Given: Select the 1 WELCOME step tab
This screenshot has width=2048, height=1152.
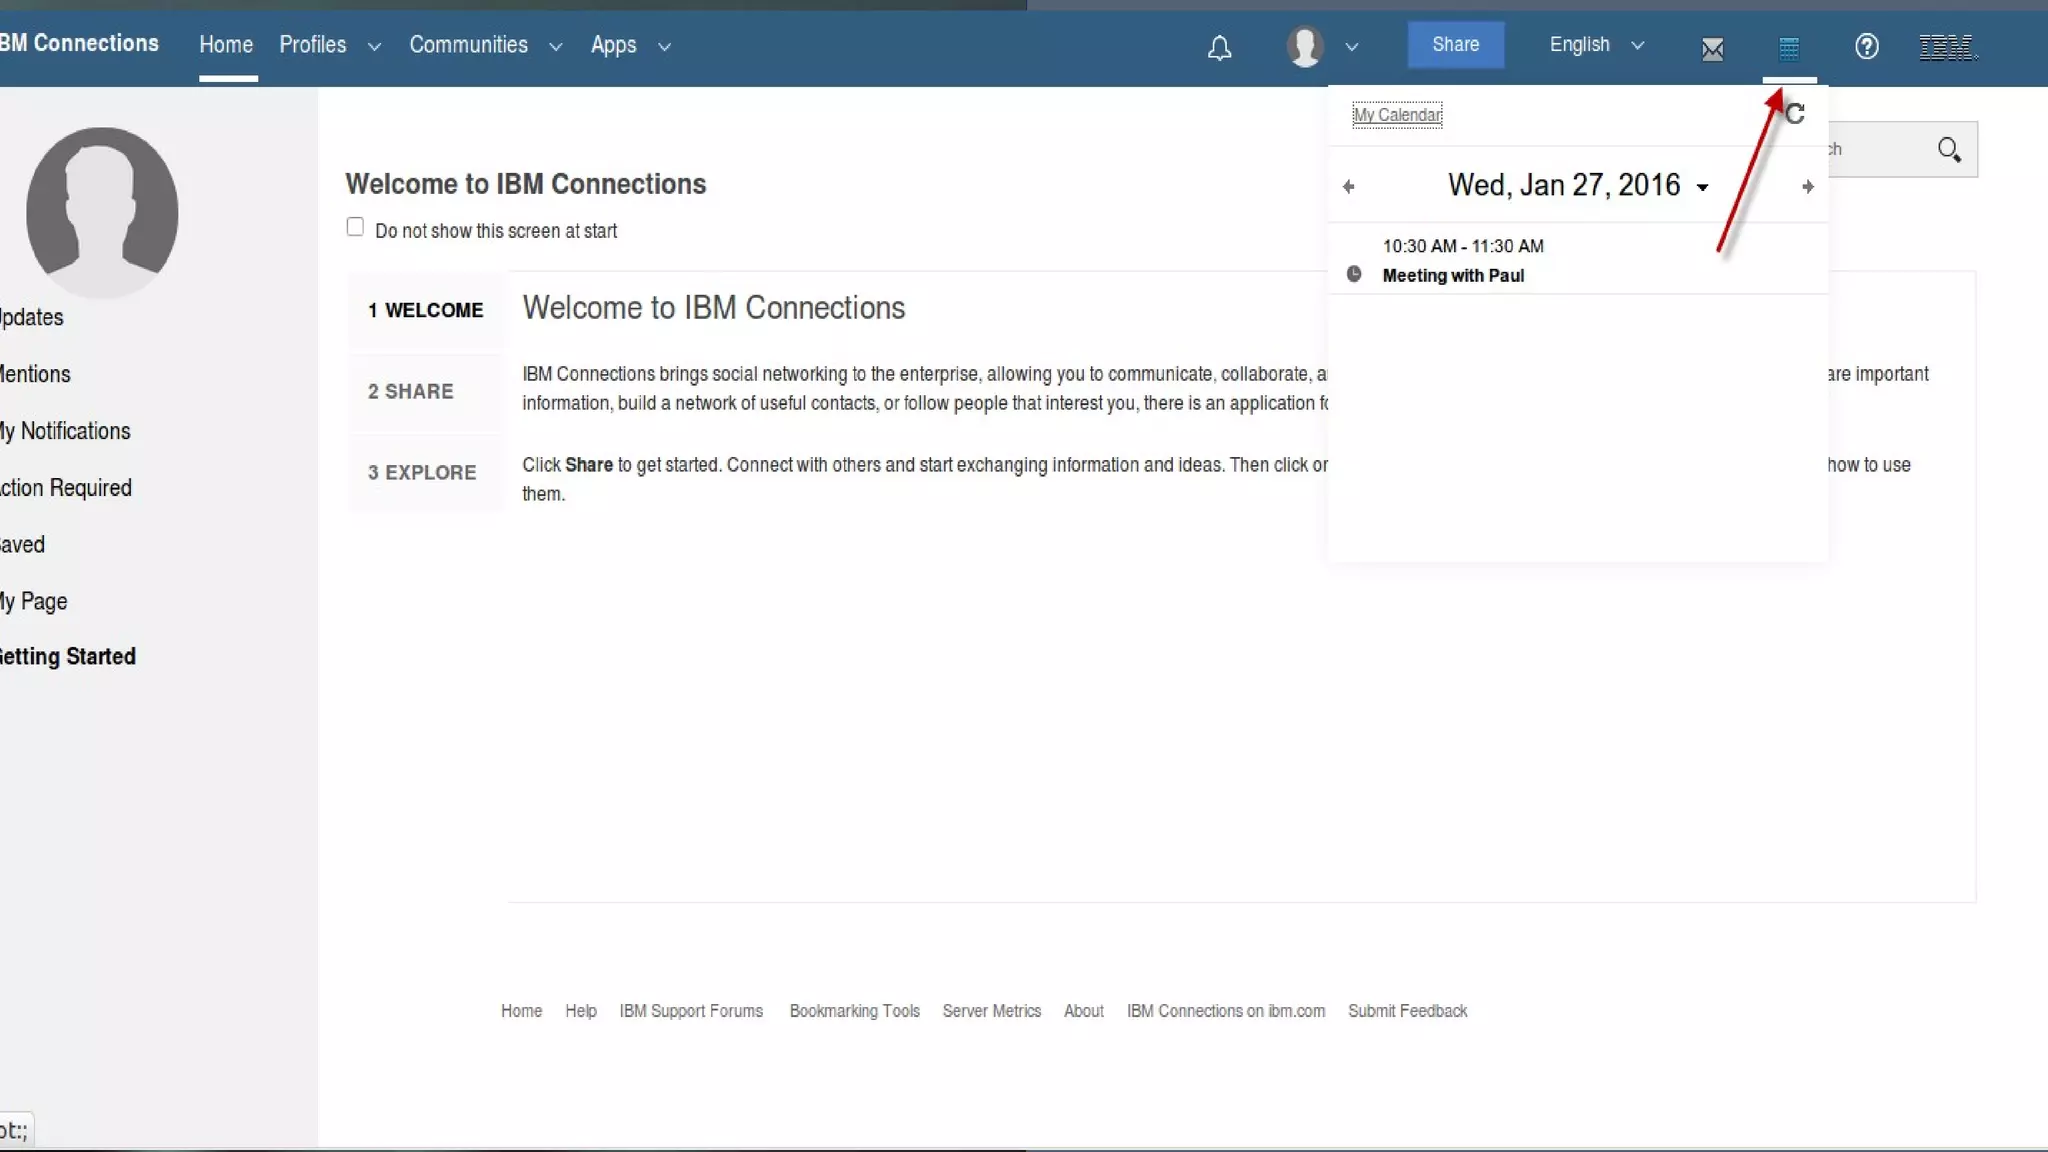Looking at the screenshot, I should 426,310.
